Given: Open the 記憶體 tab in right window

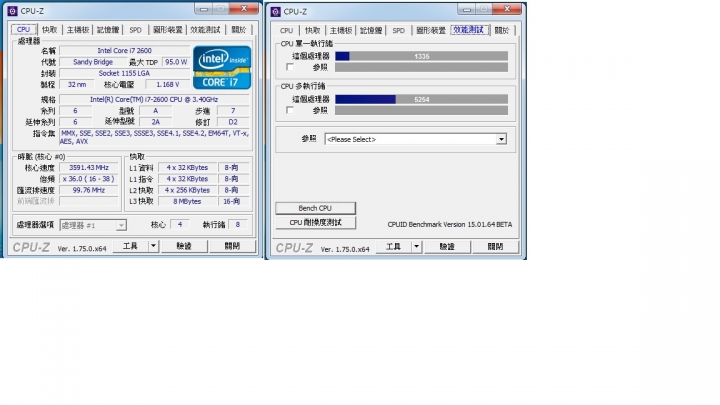Looking at the screenshot, I should point(371,30).
